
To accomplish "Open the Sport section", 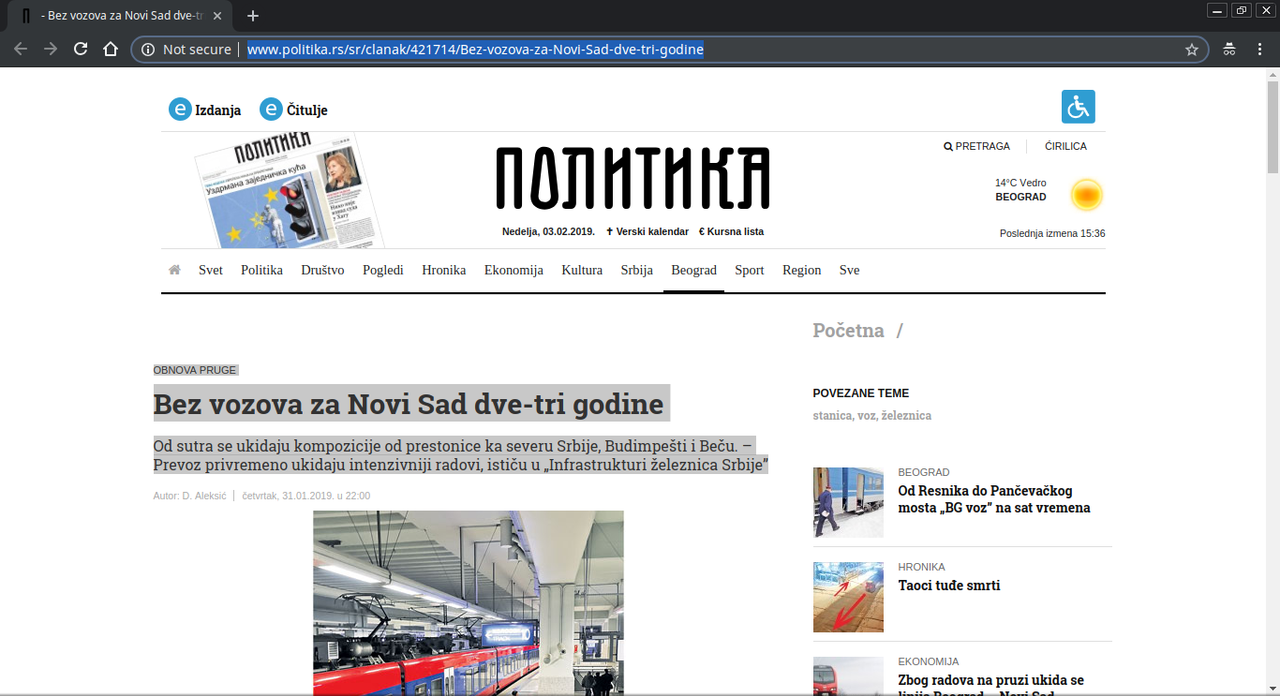I will 749,270.
